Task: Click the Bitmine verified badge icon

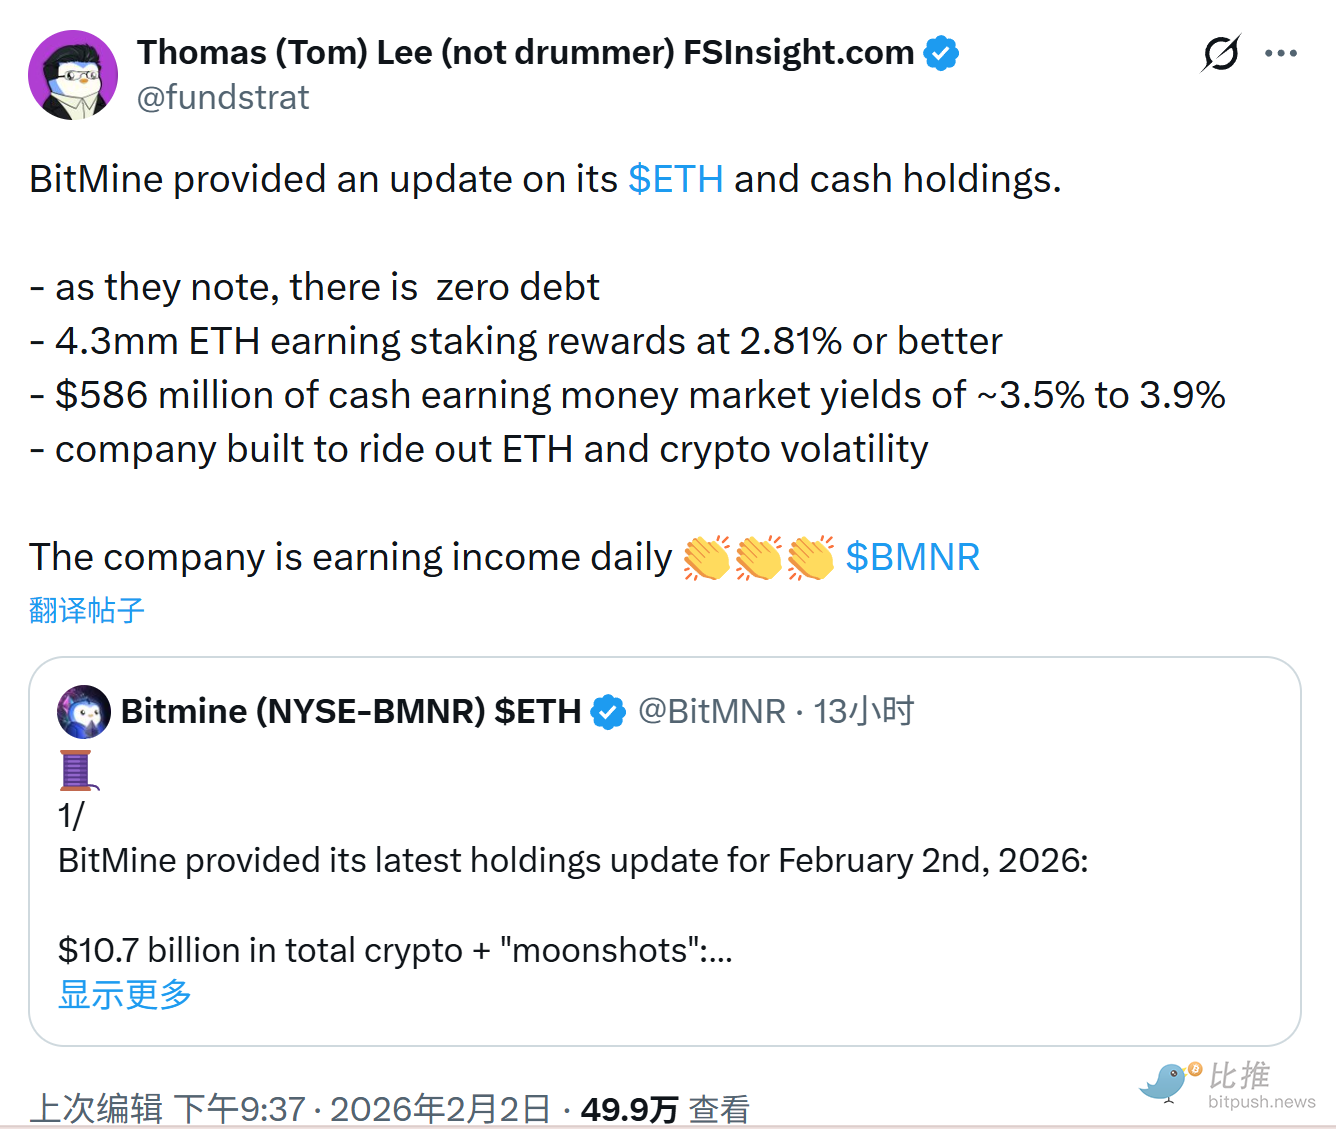Action: 608,712
